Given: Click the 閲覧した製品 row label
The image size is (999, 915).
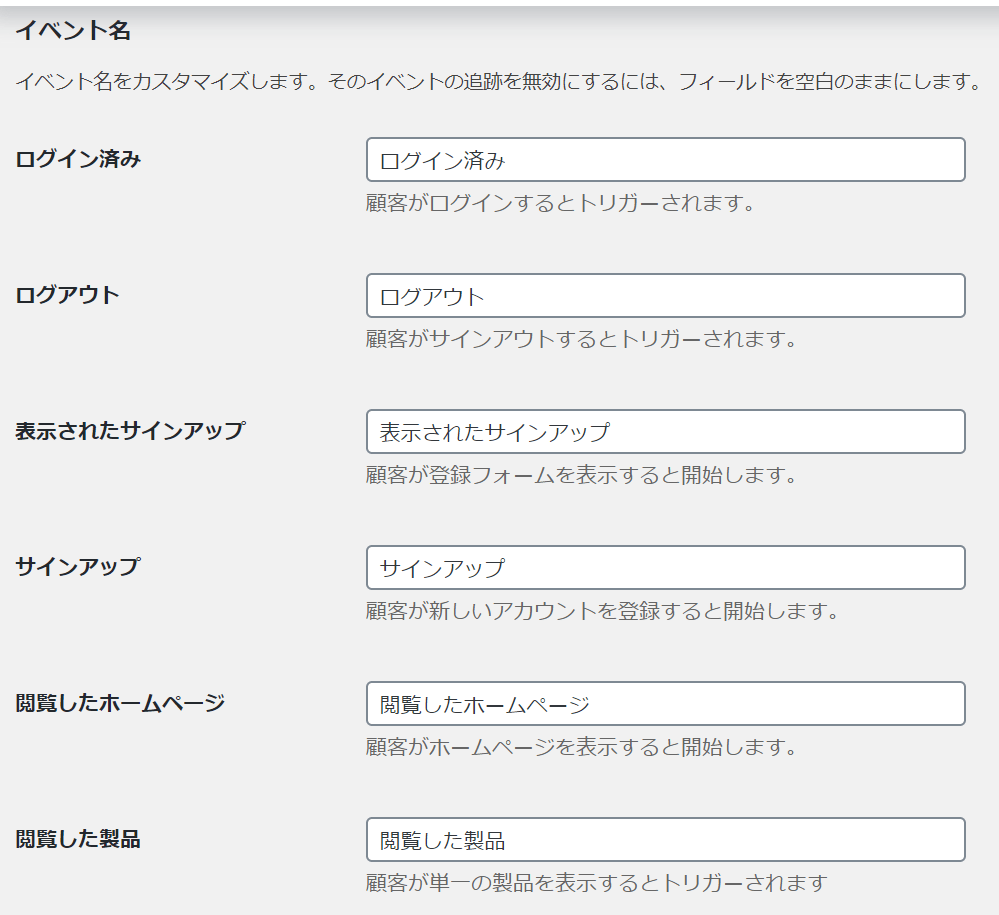Looking at the screenshot, I should tap(78, 839).
